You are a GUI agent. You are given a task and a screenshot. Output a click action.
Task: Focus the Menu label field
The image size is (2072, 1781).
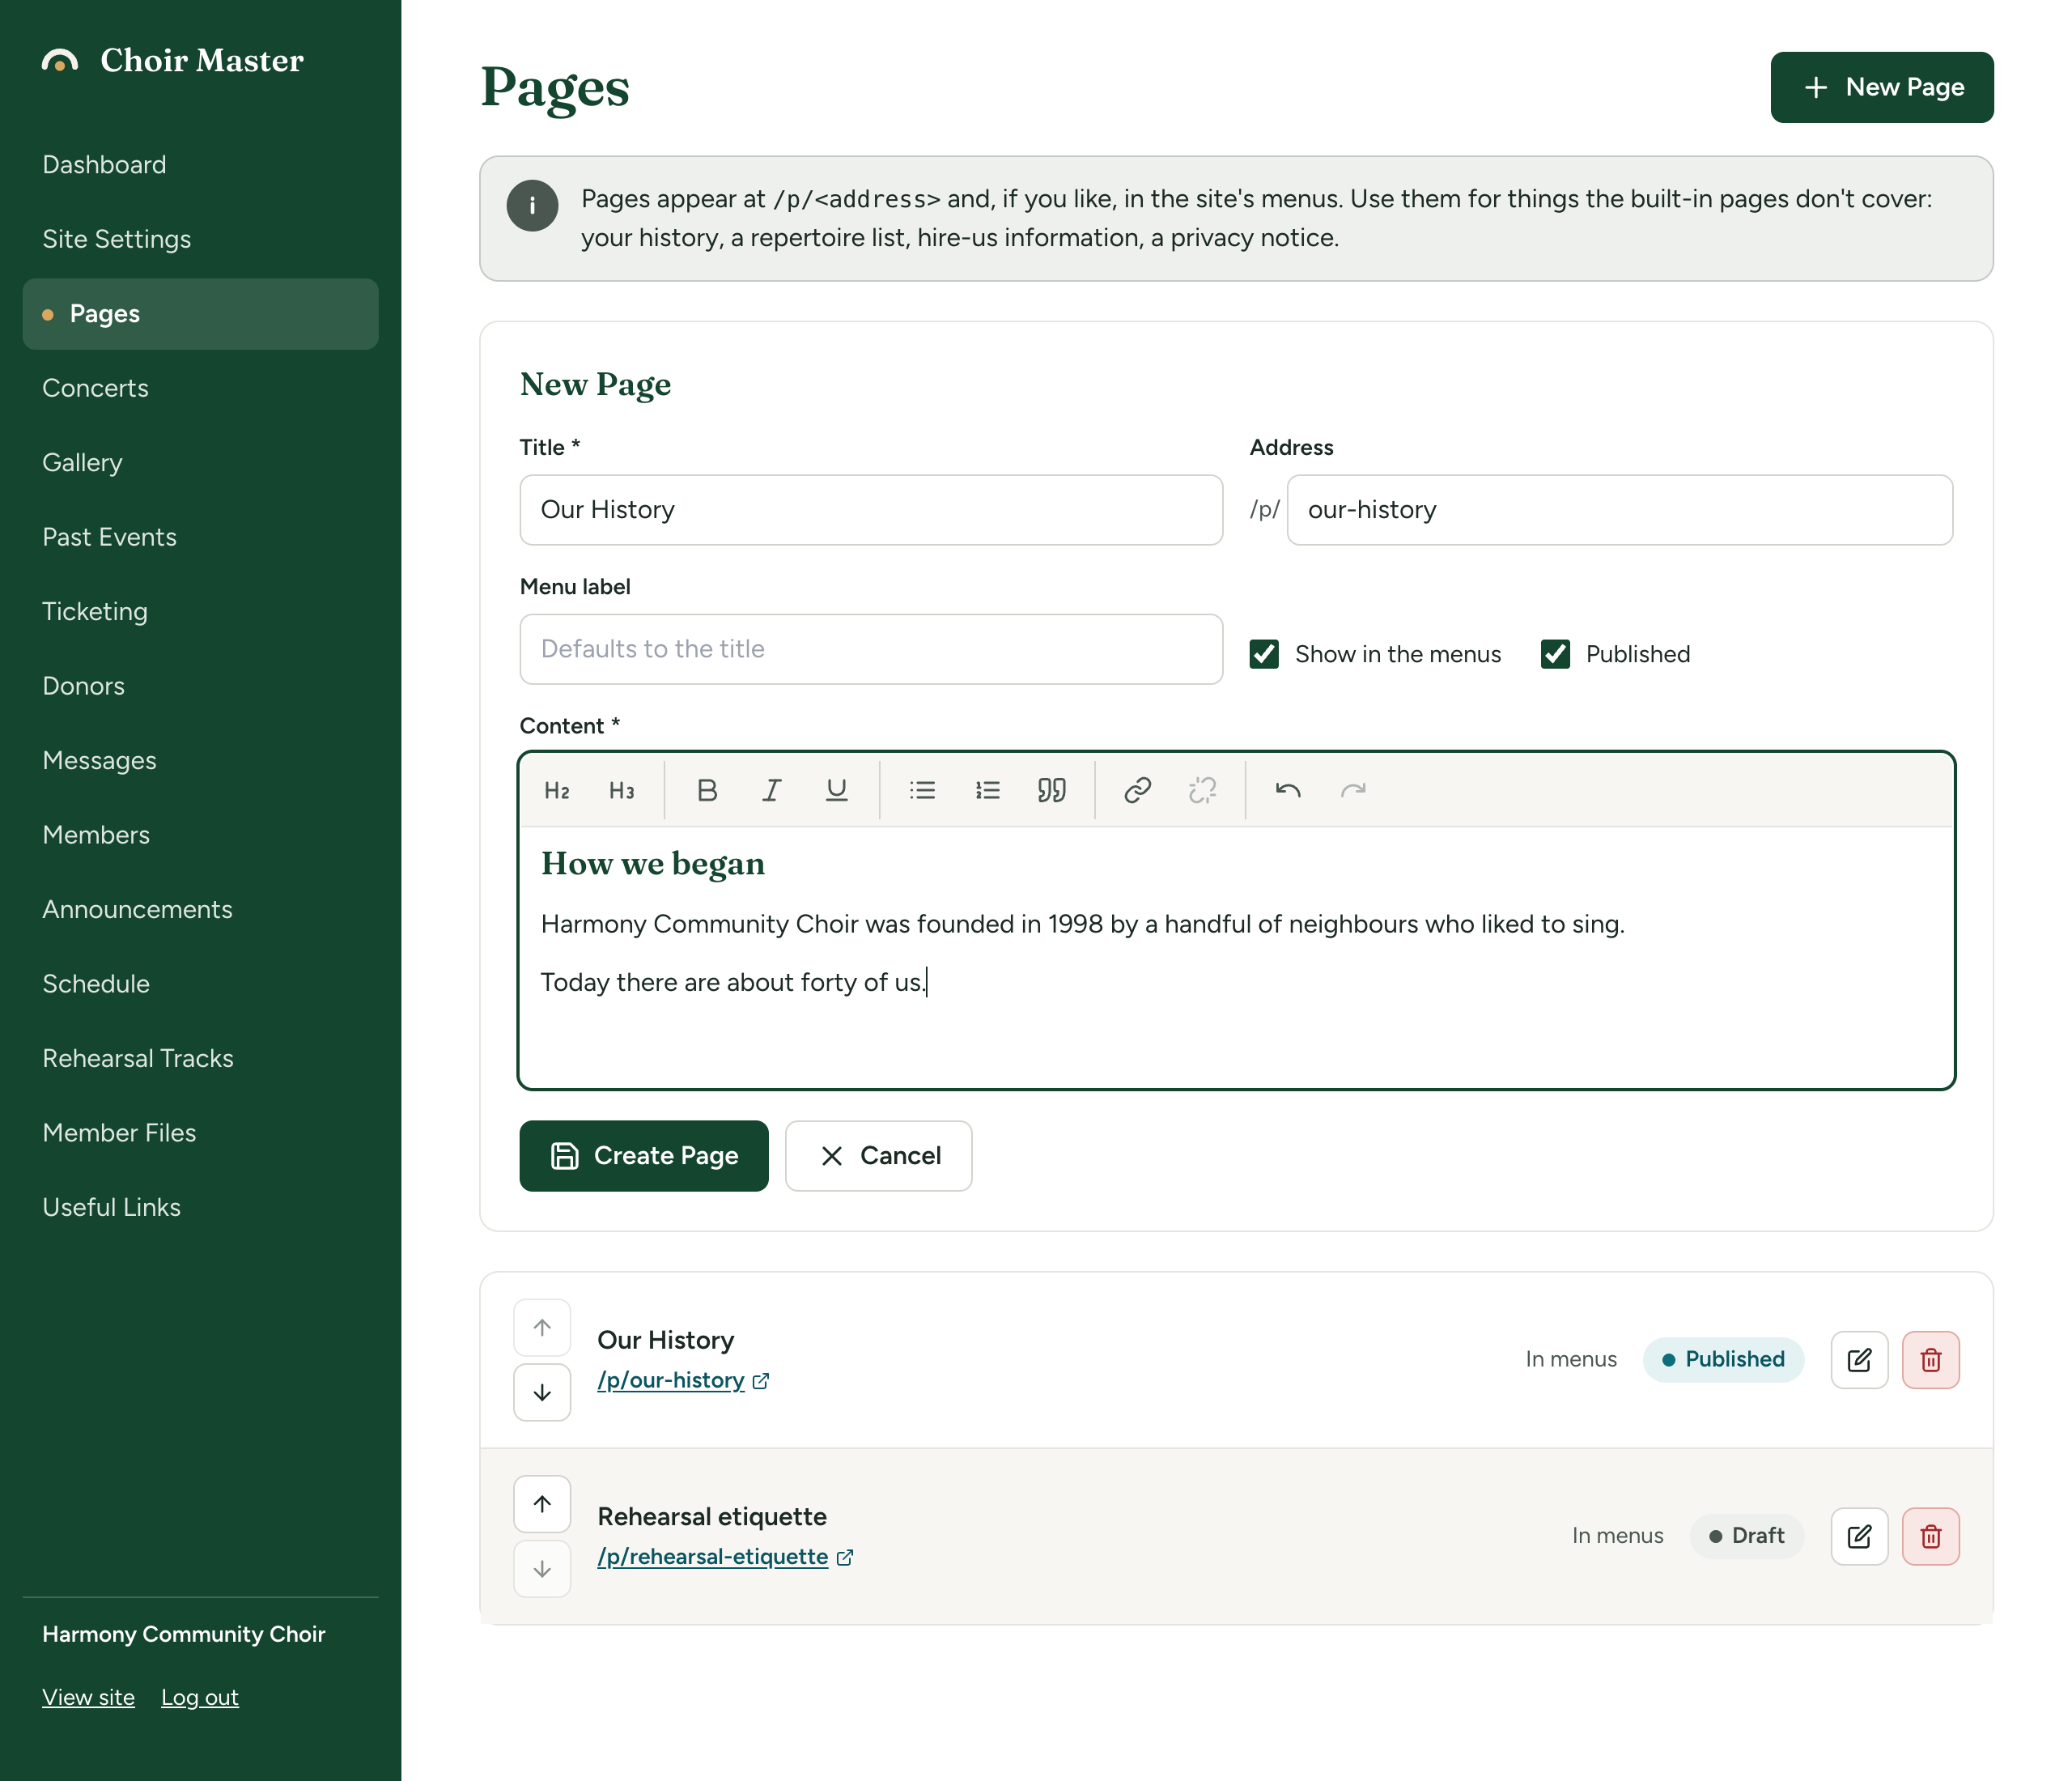[871, 649]
